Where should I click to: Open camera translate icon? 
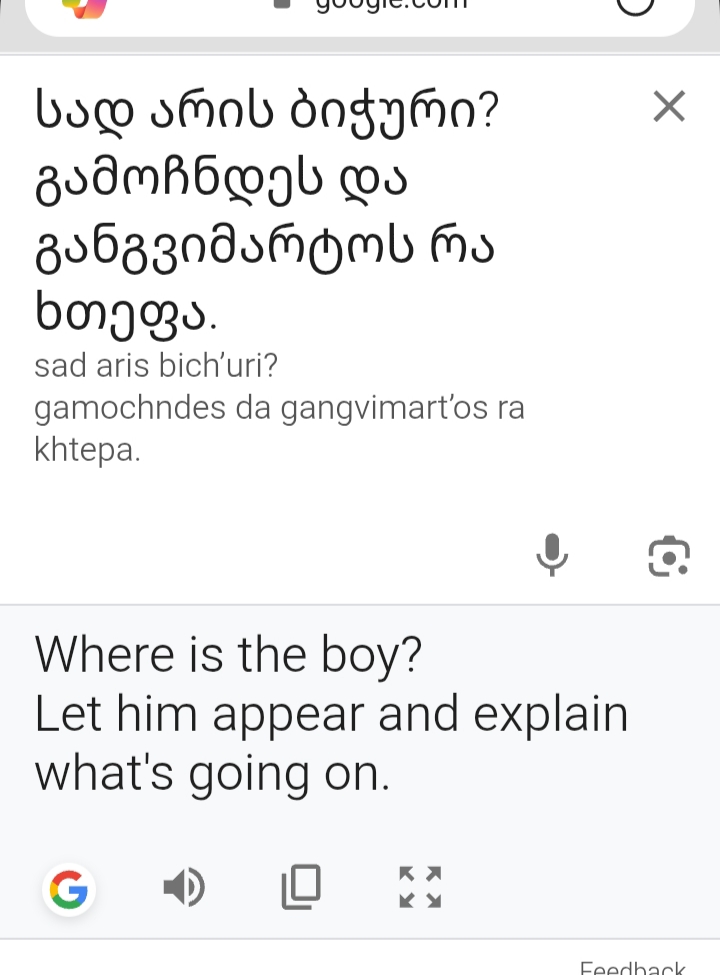(x=669, y=556)
